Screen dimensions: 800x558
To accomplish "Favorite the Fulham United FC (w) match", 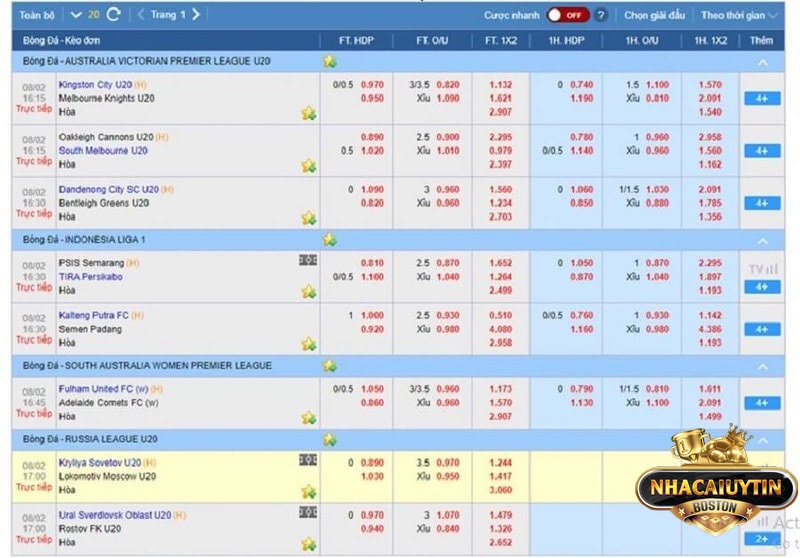I will click(x=308, y=417).
